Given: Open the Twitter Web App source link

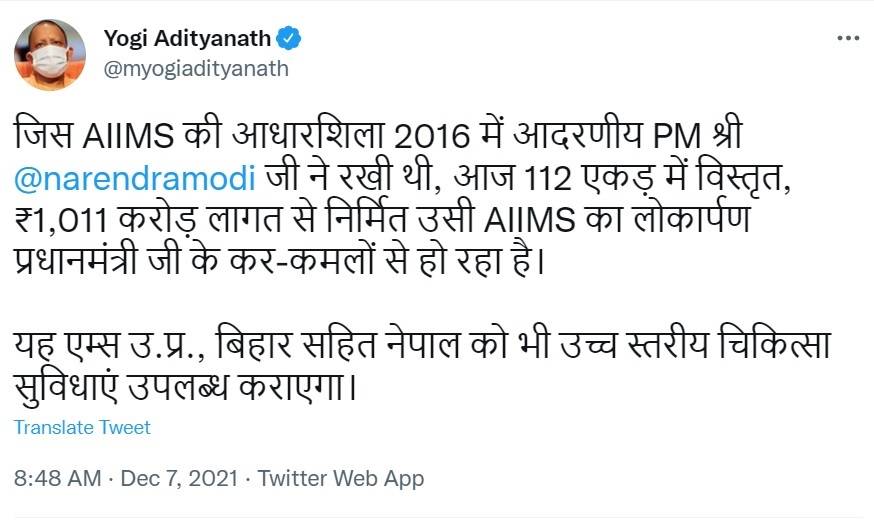Looking at the screenshot, I should (x=341, y=478).
